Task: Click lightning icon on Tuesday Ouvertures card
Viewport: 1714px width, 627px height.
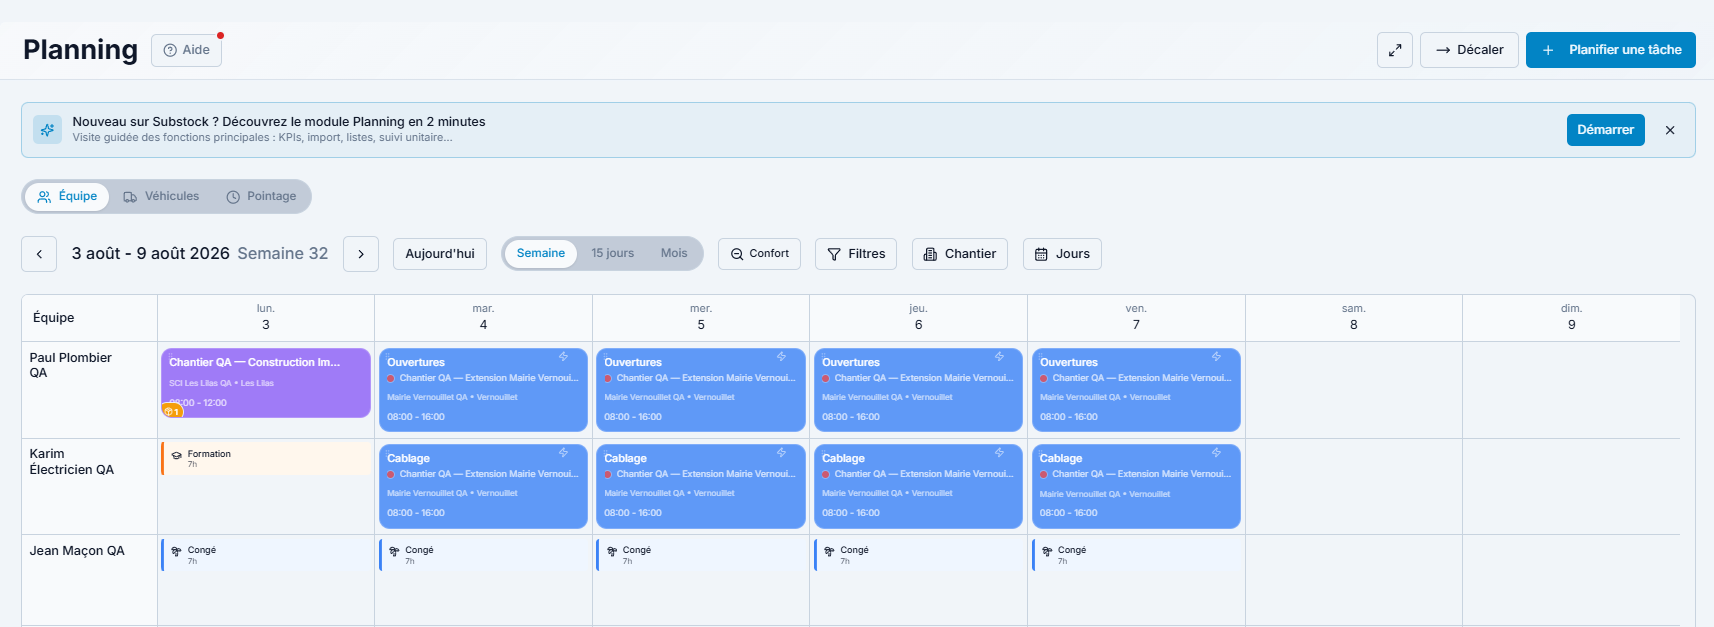Action: (x=564, y=357)
